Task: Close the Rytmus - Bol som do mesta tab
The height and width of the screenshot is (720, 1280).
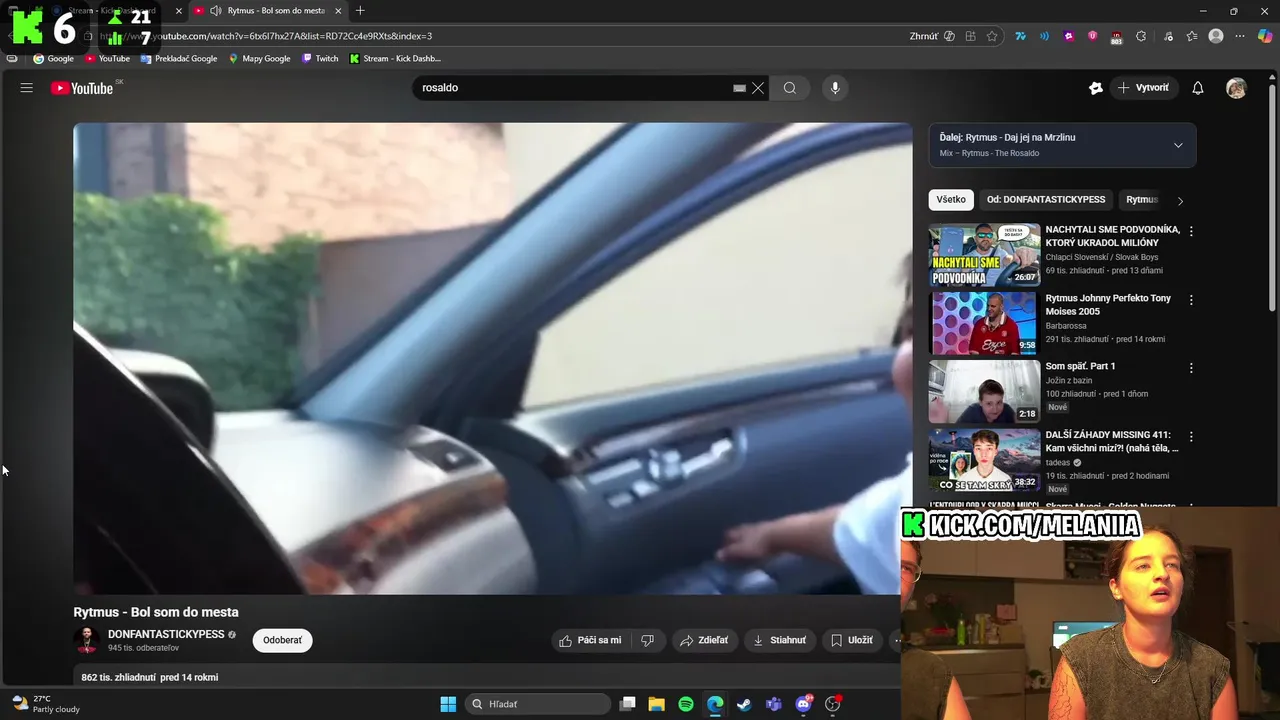Action: (x=338, y=11)
